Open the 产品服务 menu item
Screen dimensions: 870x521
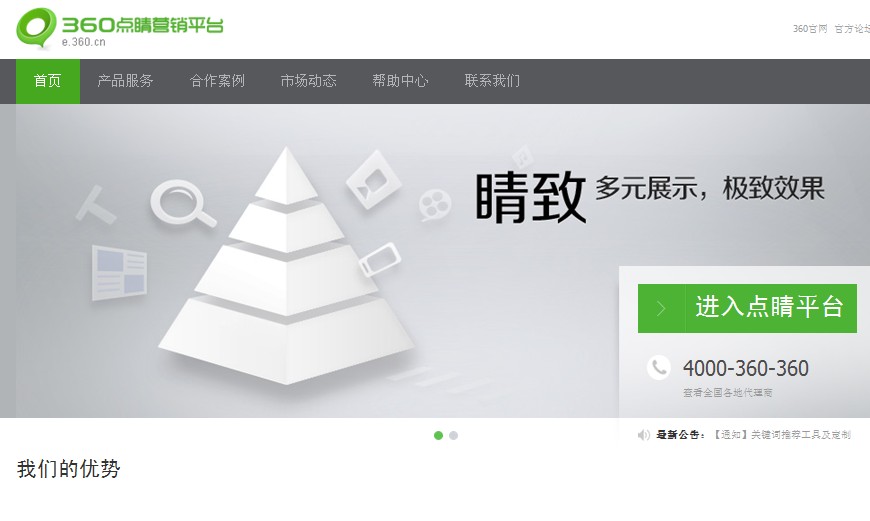tap(125, 81)
